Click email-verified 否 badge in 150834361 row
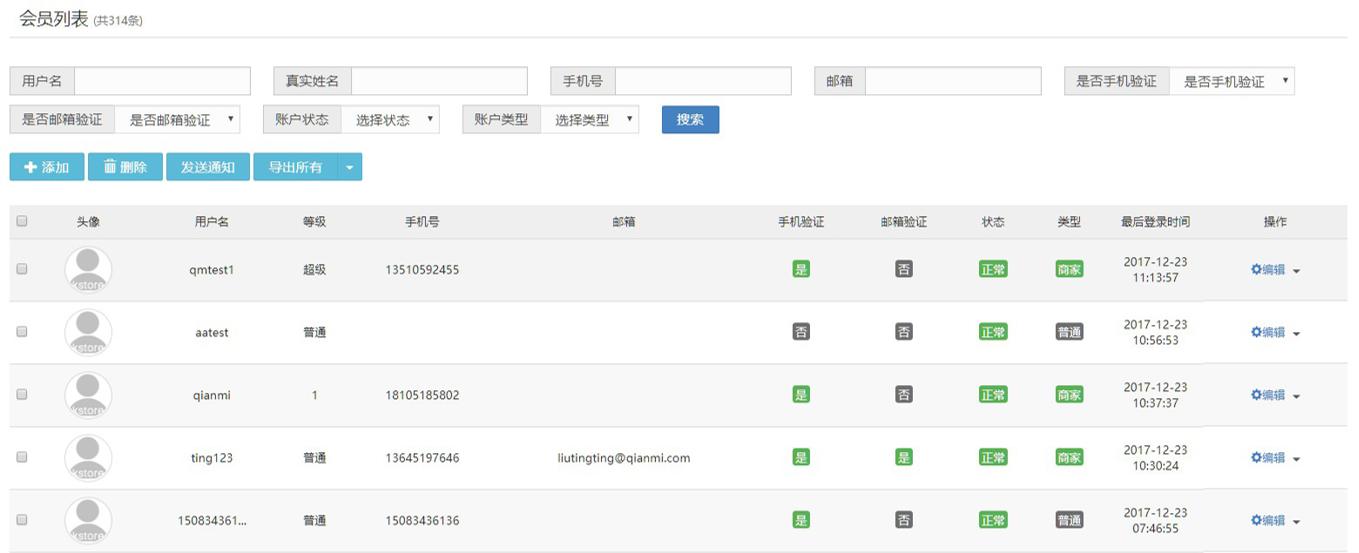Image resolution: width=1359 pixels, height=553 pixels. tap(904, 520)
